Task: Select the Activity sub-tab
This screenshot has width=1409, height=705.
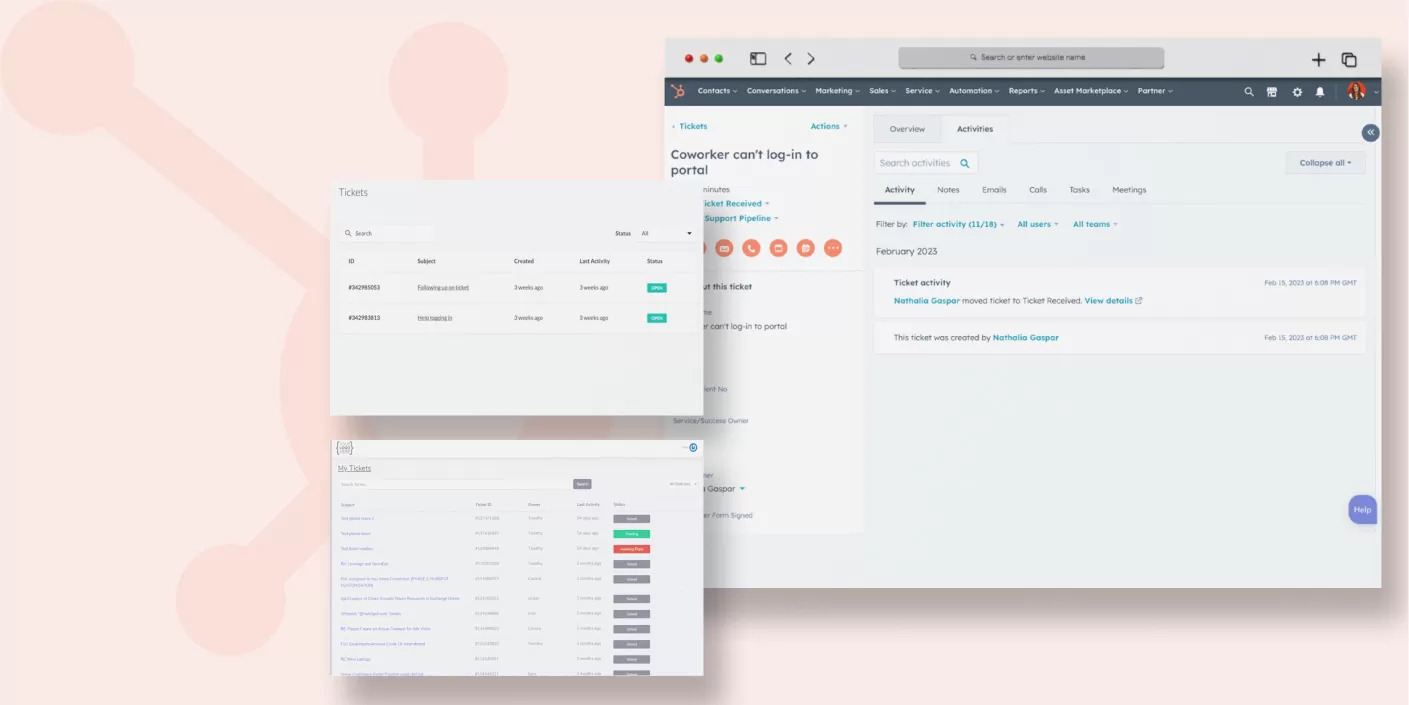Action: [899, 190]
